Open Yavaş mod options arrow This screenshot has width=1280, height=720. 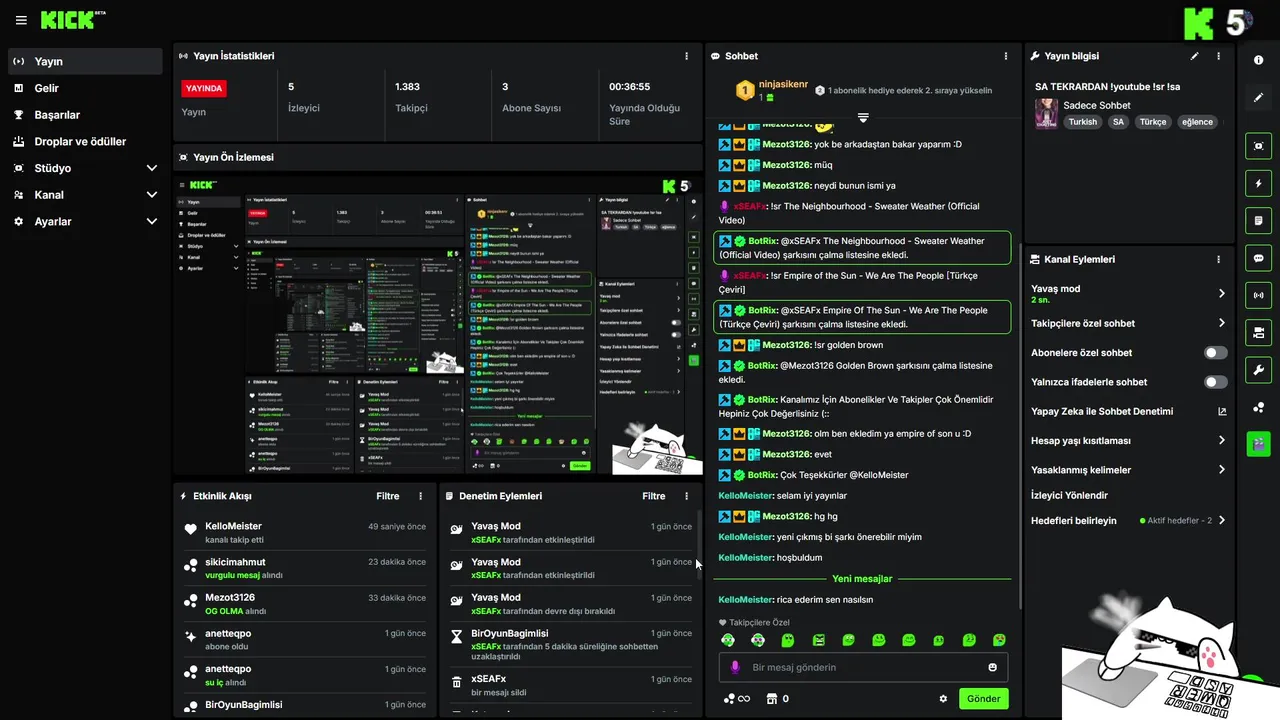(1222, 294)
